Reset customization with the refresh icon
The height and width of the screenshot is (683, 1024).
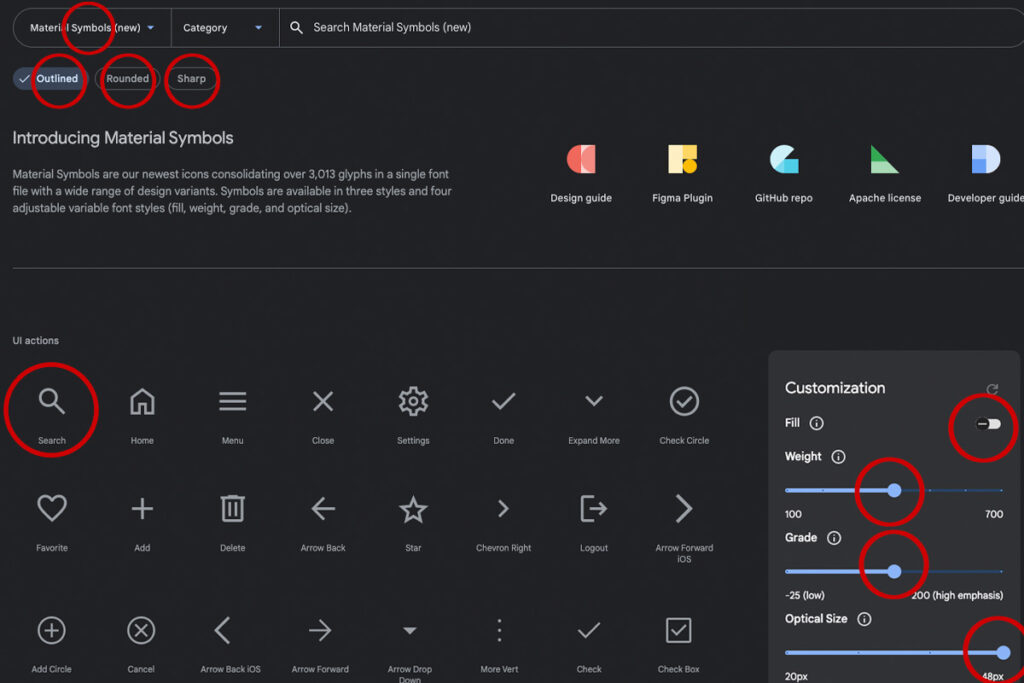click(x=992, y=389)
